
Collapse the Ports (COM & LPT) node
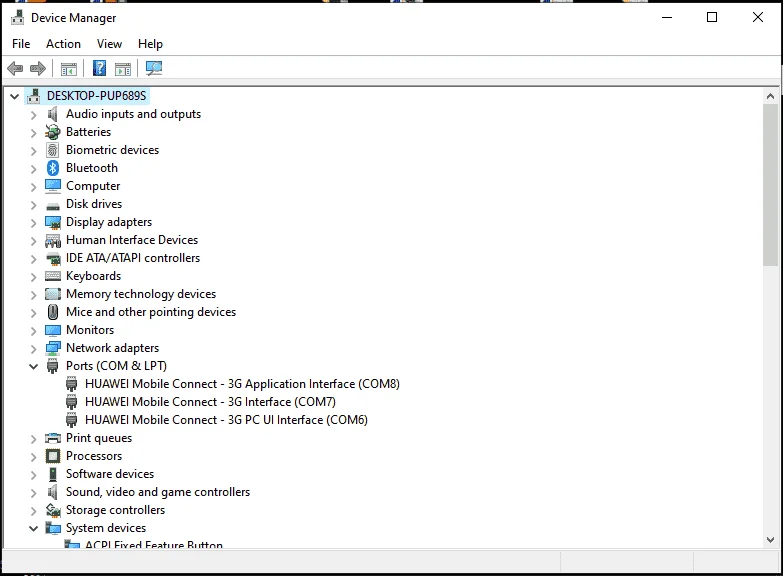pyautogui.click(x=33, y=366)
